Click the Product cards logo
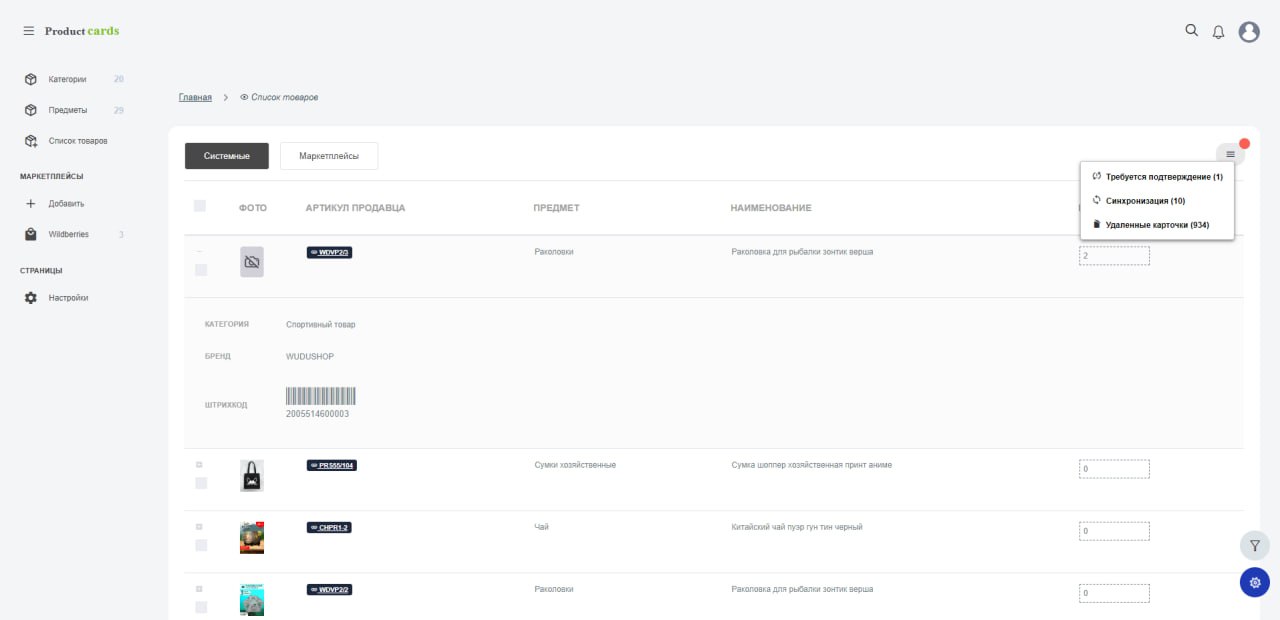The width and height of the screenshot is (1280, 620). (x=82, y=31)
